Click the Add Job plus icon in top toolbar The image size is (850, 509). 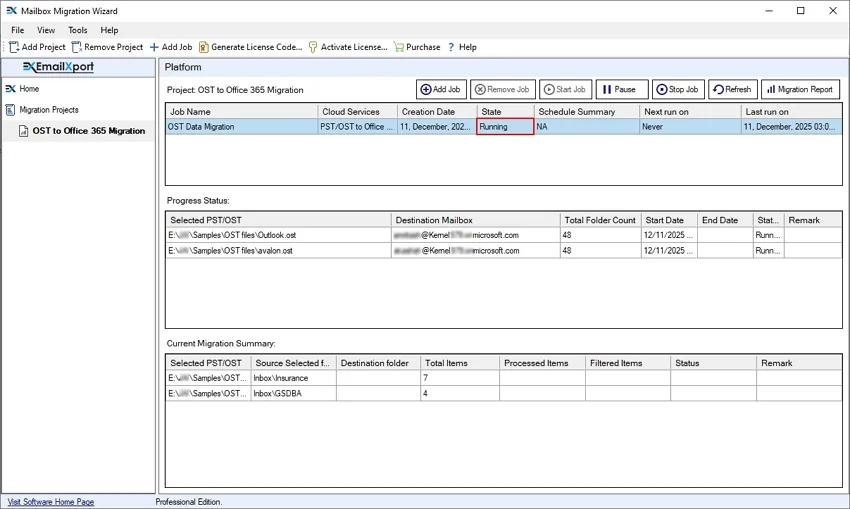click(154, 47)
